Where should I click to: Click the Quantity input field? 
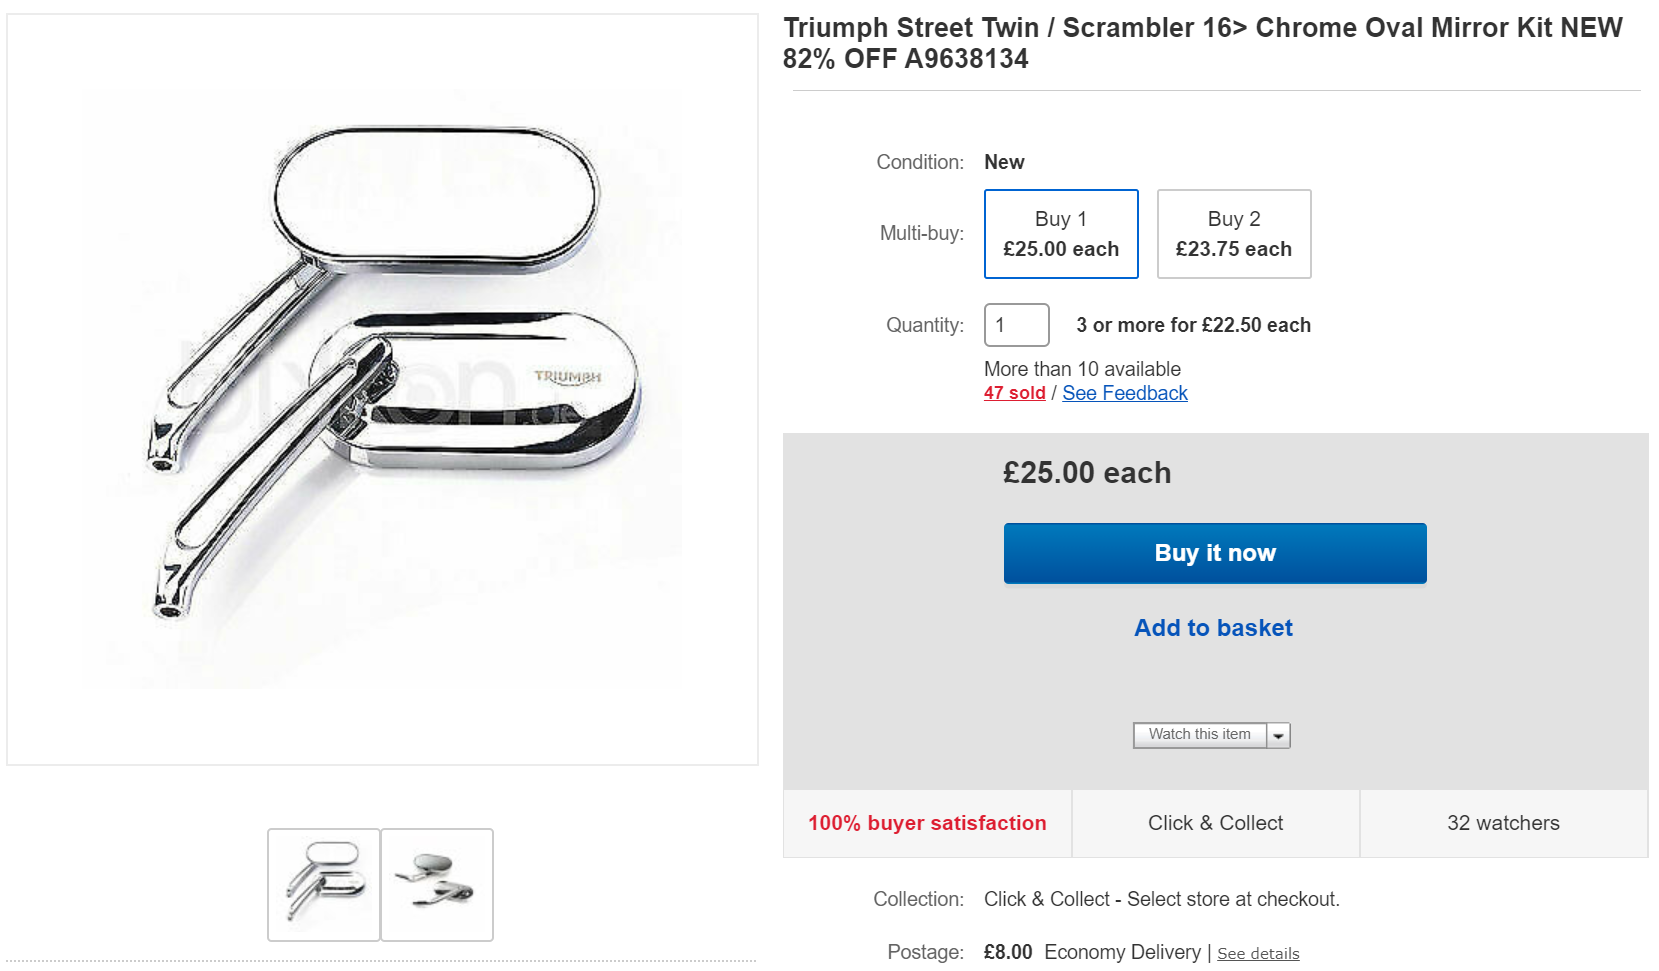[1016, 325]
